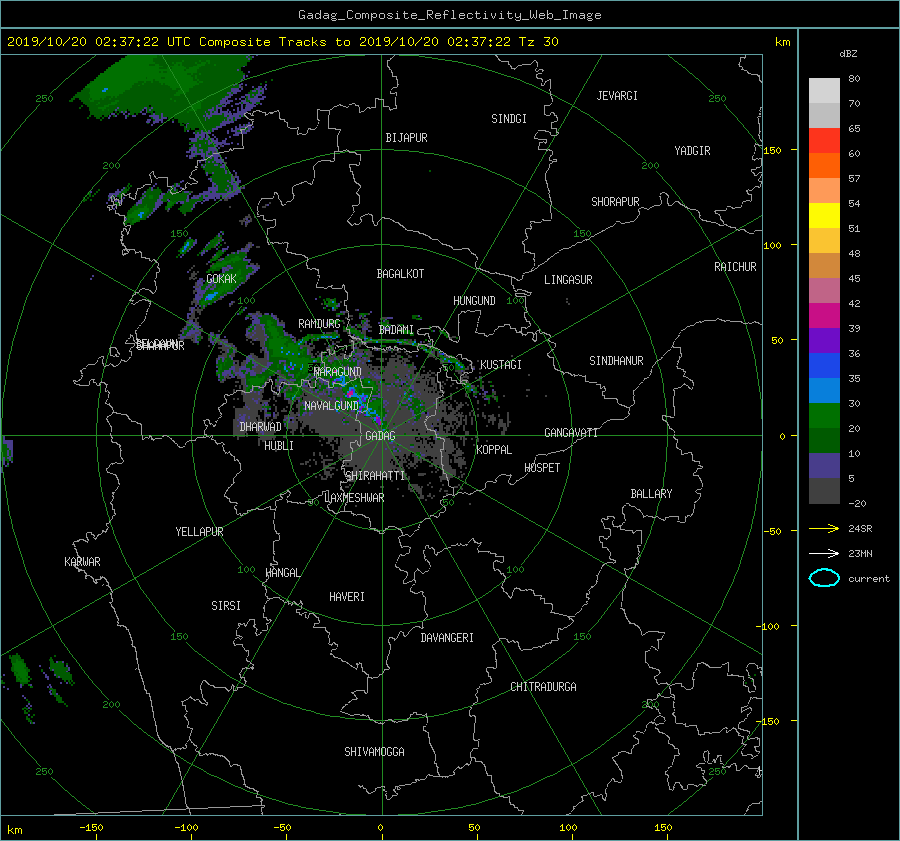Click the CHITRADURGA city label
900x841 pixels.
pyautogui.click(x=543, y=687)
